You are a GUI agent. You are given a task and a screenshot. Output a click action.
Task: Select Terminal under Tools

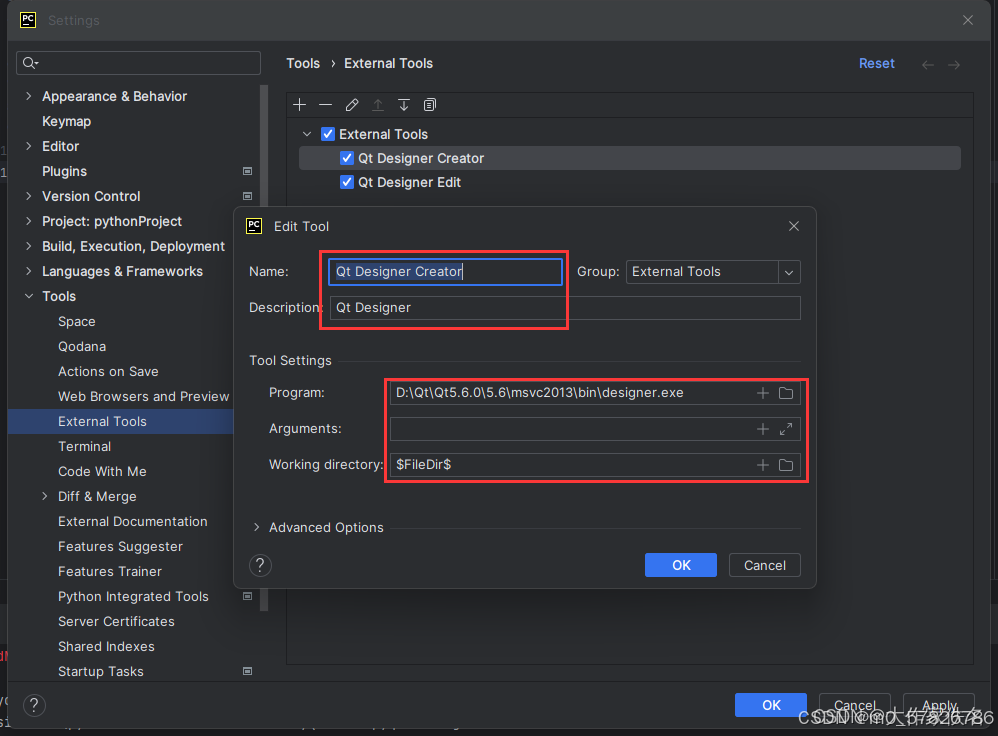[x=85, y=446]
